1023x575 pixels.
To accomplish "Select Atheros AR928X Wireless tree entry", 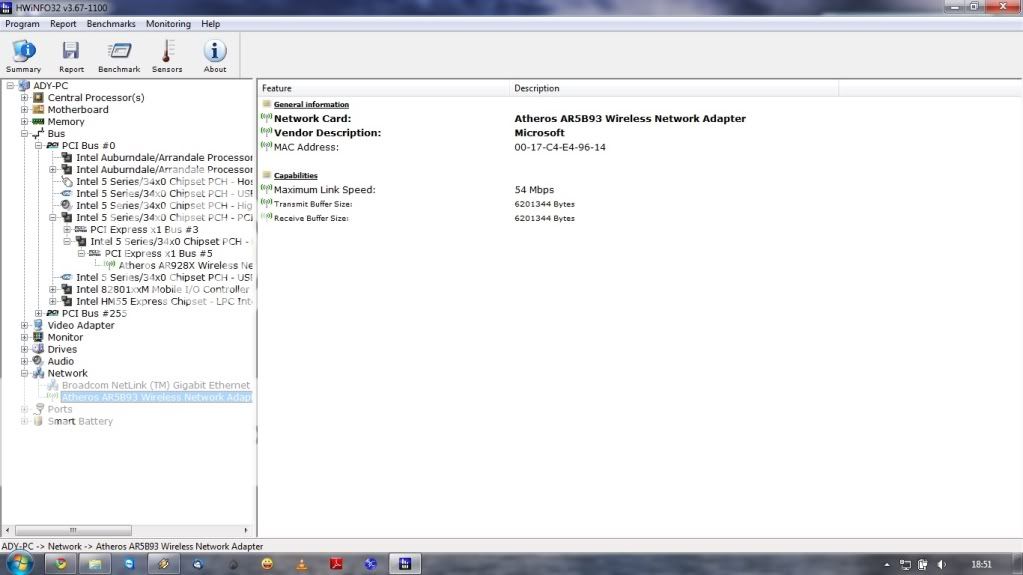I will point(184,266).
